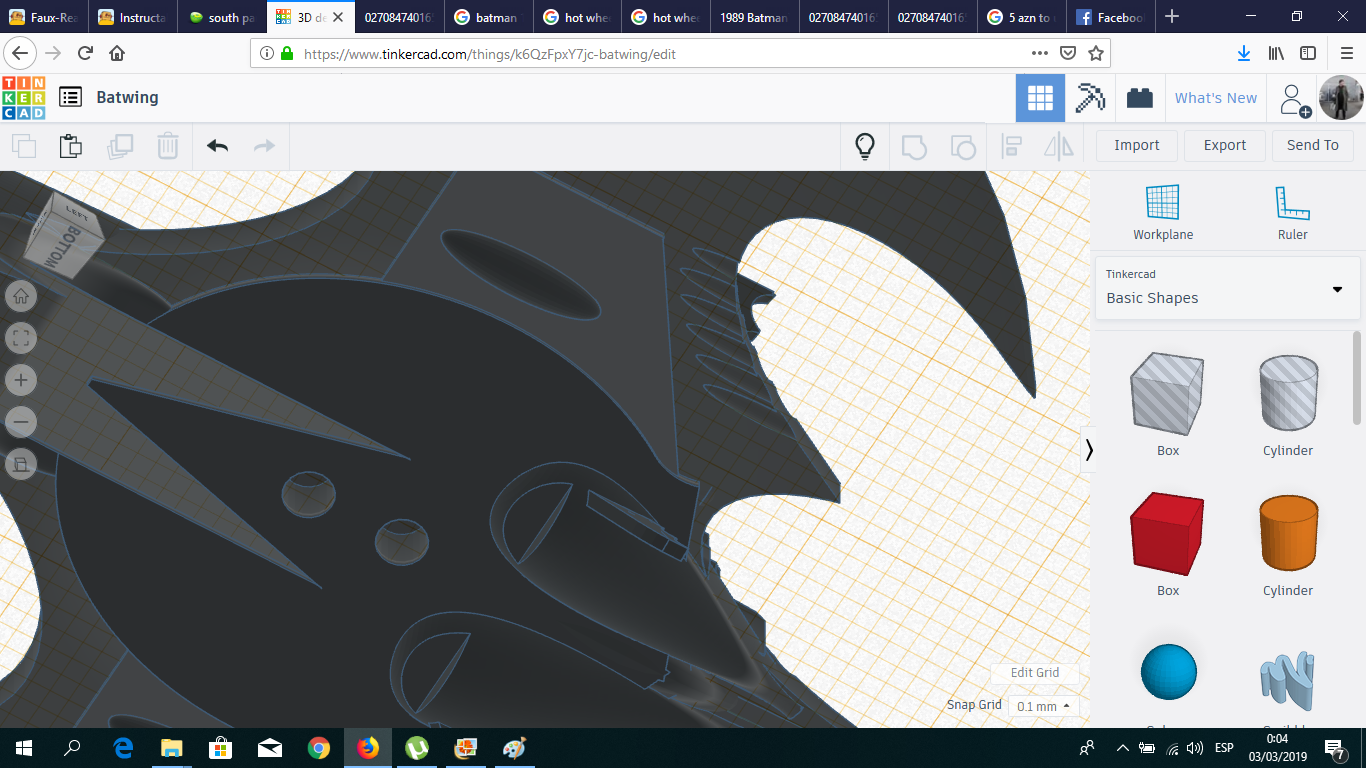Open the What's New link
Viewport: 1366px width, 768px height.
point(1216,98)
